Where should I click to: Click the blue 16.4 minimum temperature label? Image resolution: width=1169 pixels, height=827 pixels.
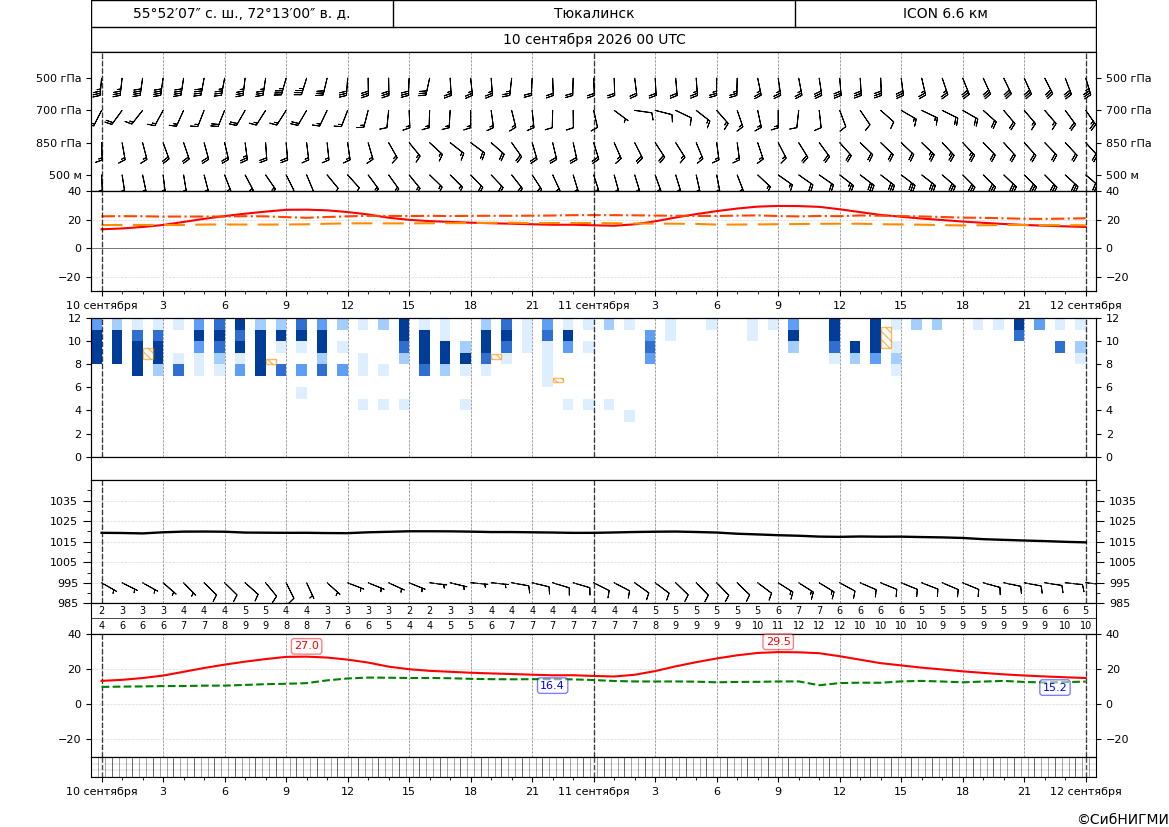tap(552, 685)
